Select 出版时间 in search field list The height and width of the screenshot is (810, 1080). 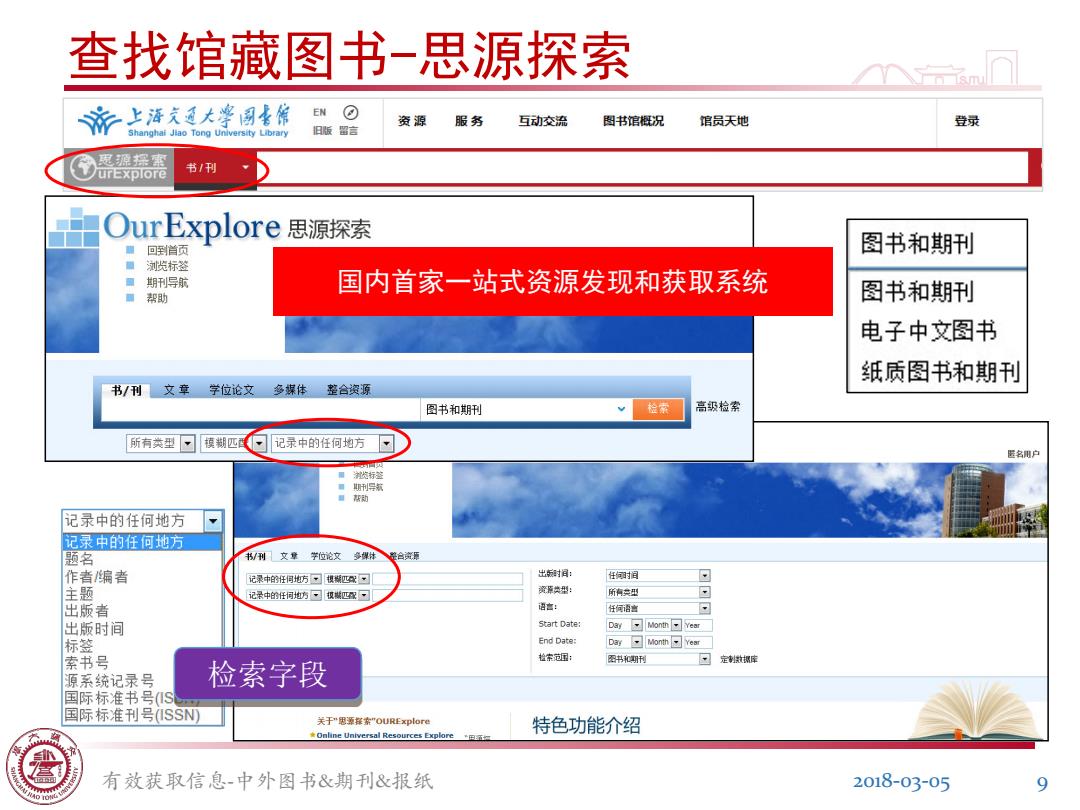pos(94,629)
